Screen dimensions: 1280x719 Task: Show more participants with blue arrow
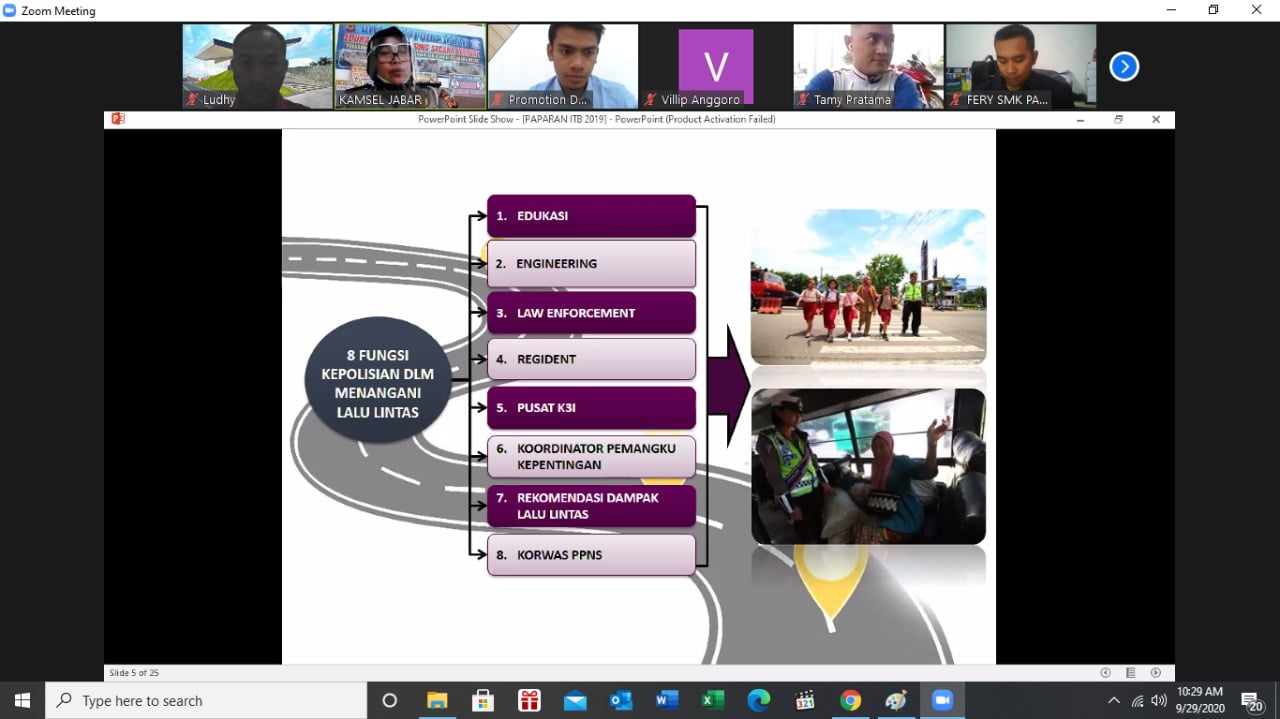[1124, 66]
